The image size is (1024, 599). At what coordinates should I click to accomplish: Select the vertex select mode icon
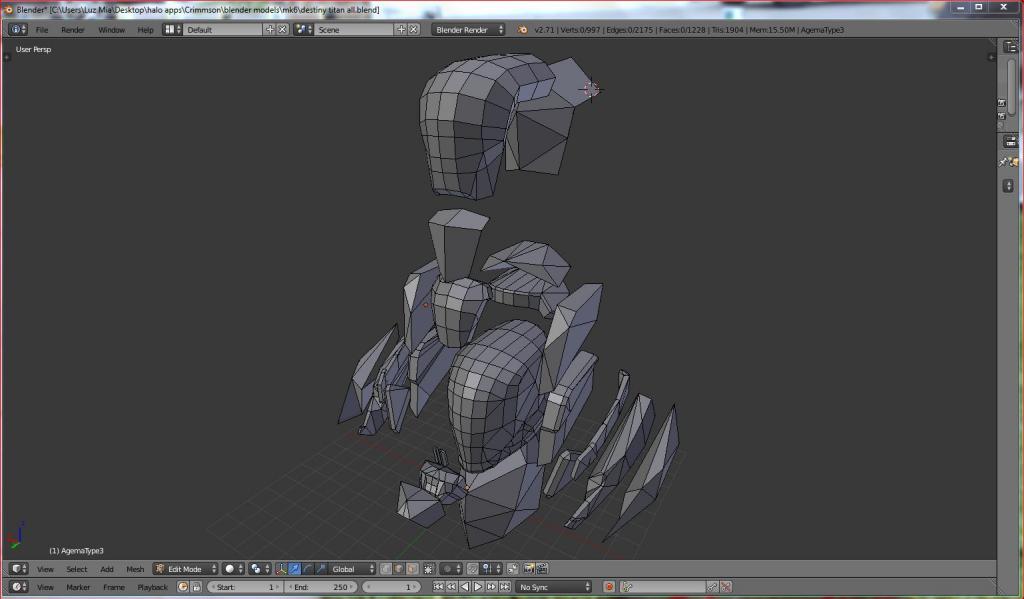386,569
